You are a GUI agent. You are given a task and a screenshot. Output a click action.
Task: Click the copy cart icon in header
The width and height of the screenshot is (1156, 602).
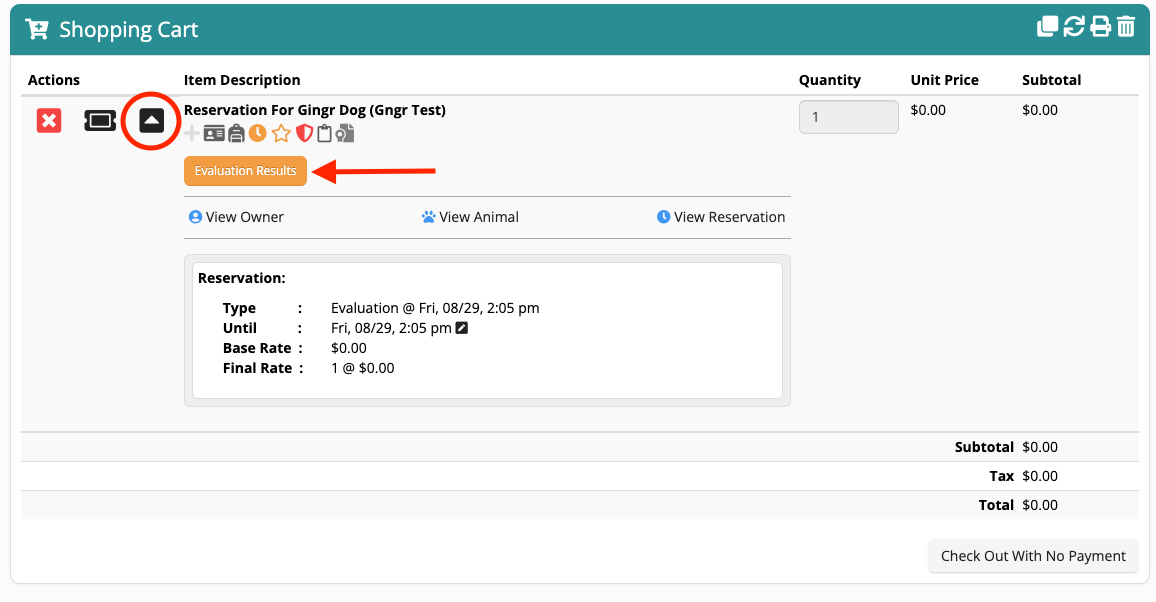pyautogui.click(x=1047, y=26)
